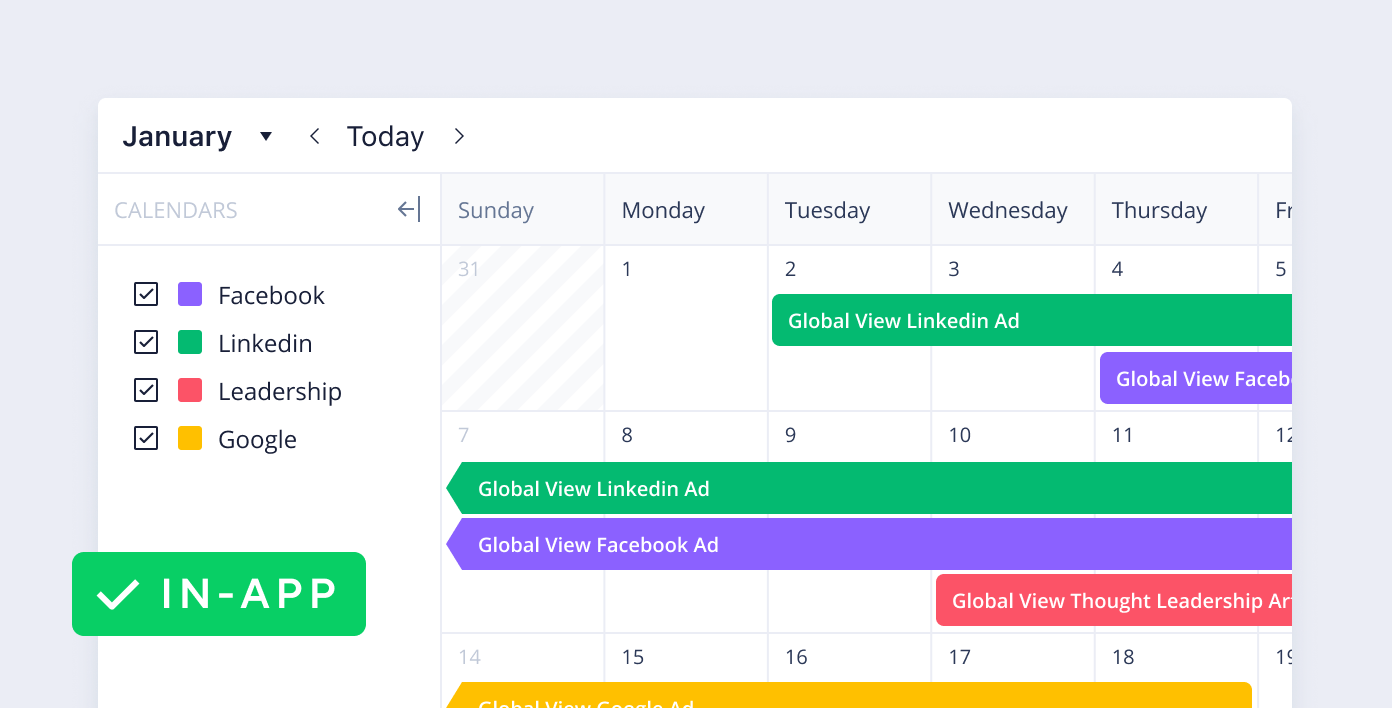The image size is (1392, 708).
Task: Collapse the Calendars sidebar panel
Action: coord(409,209)
